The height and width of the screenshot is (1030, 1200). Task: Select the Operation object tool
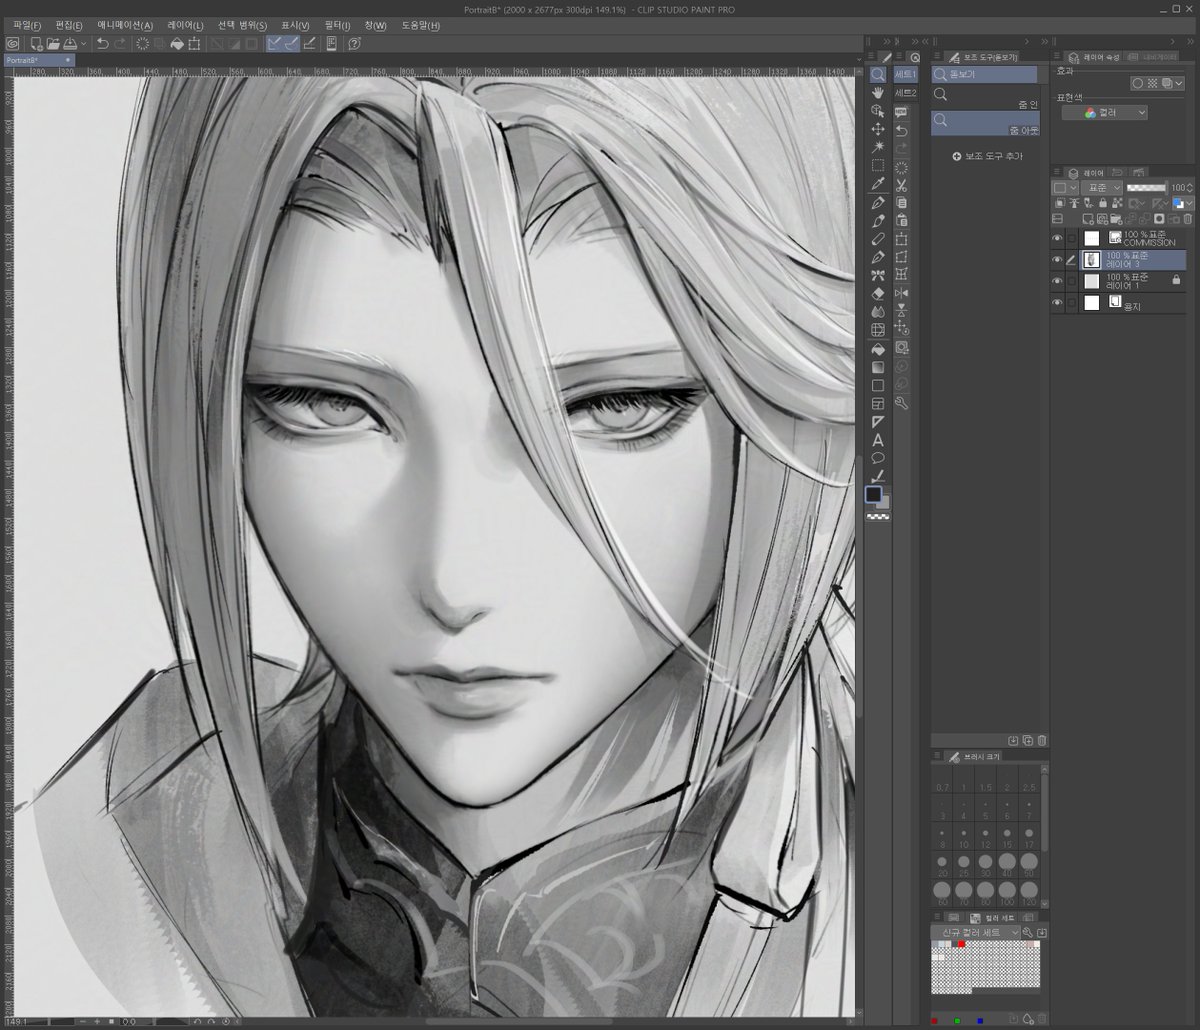click(878, 111)
